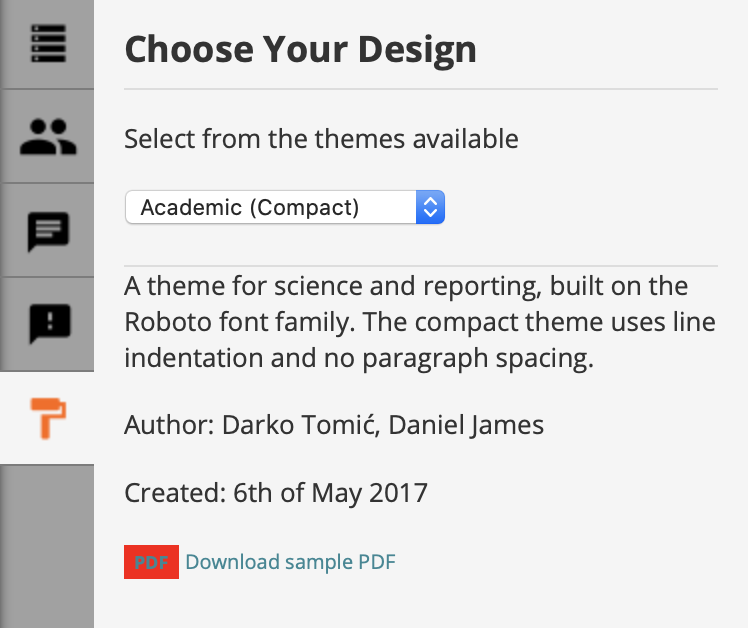Click the theme description paragraph
Image resolution: width=748 pixels, height=628 pixels.
point(420,322)
